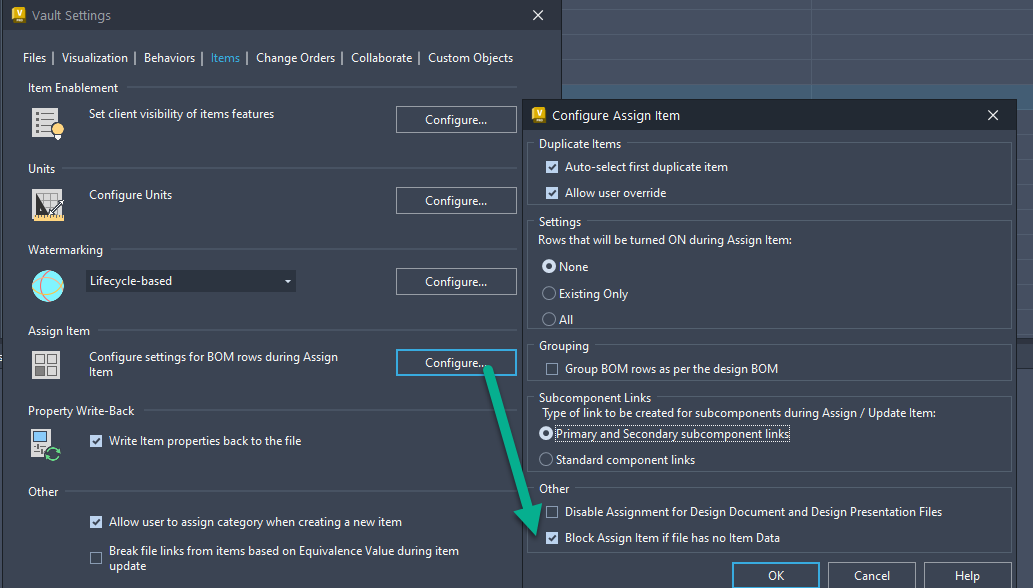The height and width of the screenshot is (588, 1033).
Task: Uncheck Block Assign Item if file has no Item Data
Action: [551, 537]
